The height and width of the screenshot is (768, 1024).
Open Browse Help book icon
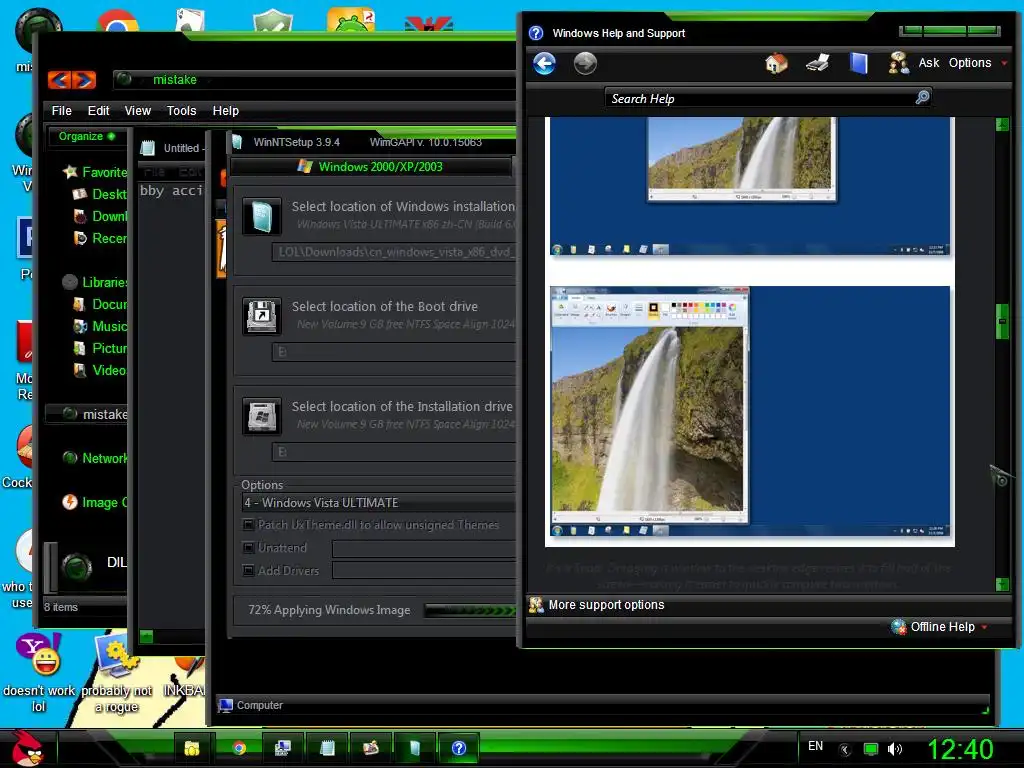858,63
